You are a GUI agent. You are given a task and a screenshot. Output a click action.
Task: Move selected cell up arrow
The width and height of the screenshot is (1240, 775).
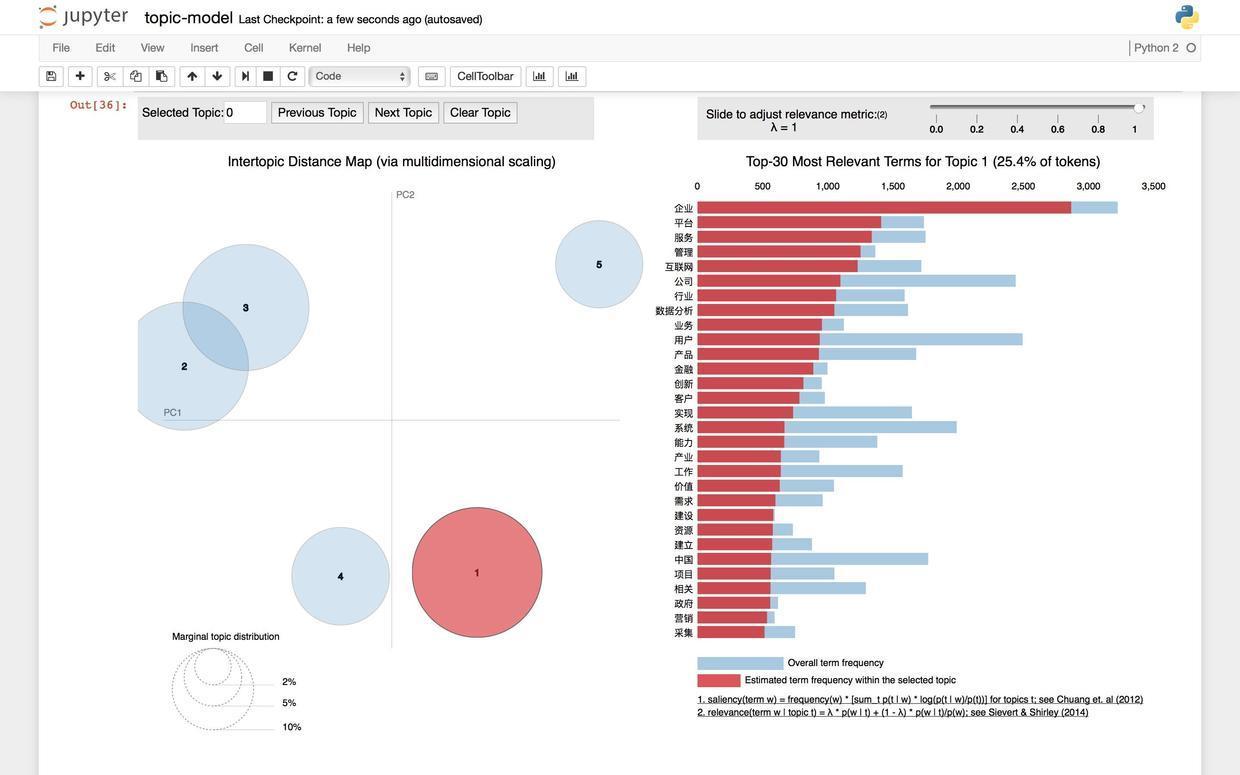pos(192,77)
